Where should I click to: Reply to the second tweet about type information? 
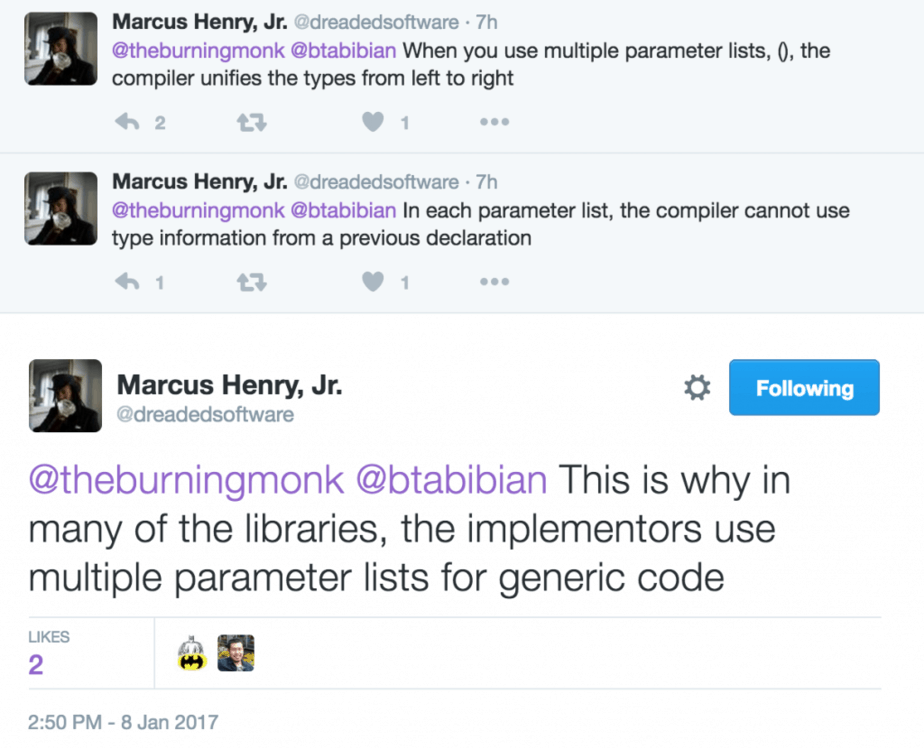click(x=127, y=283)
